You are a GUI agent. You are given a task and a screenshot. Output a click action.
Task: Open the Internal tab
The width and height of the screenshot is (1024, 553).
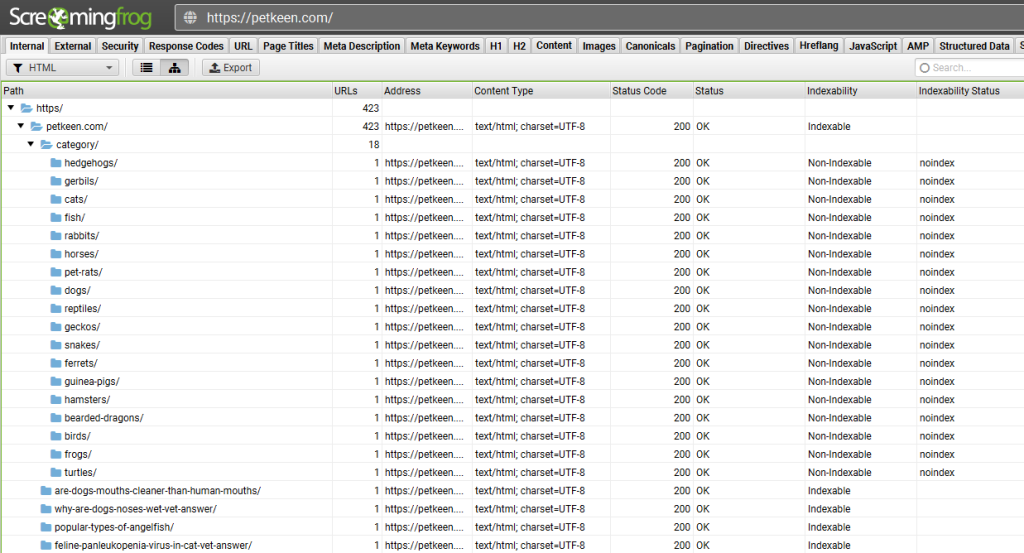pyautogui.click(x=27, y=46)
